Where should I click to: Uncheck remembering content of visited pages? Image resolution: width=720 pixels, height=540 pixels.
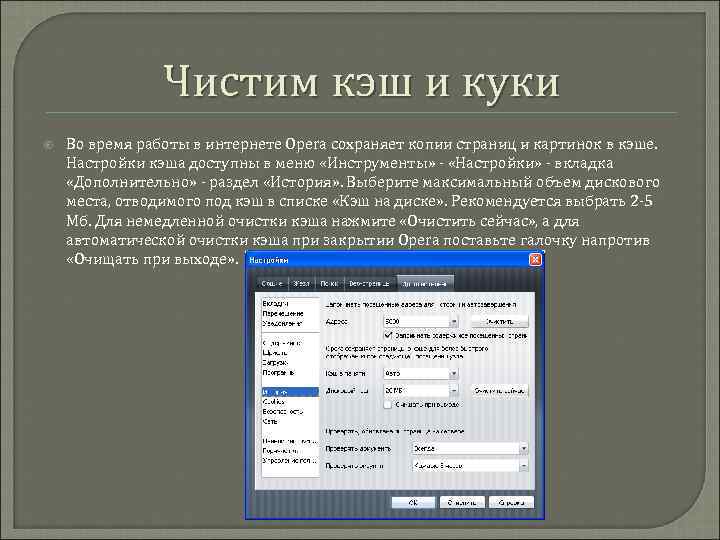(388, 335)
